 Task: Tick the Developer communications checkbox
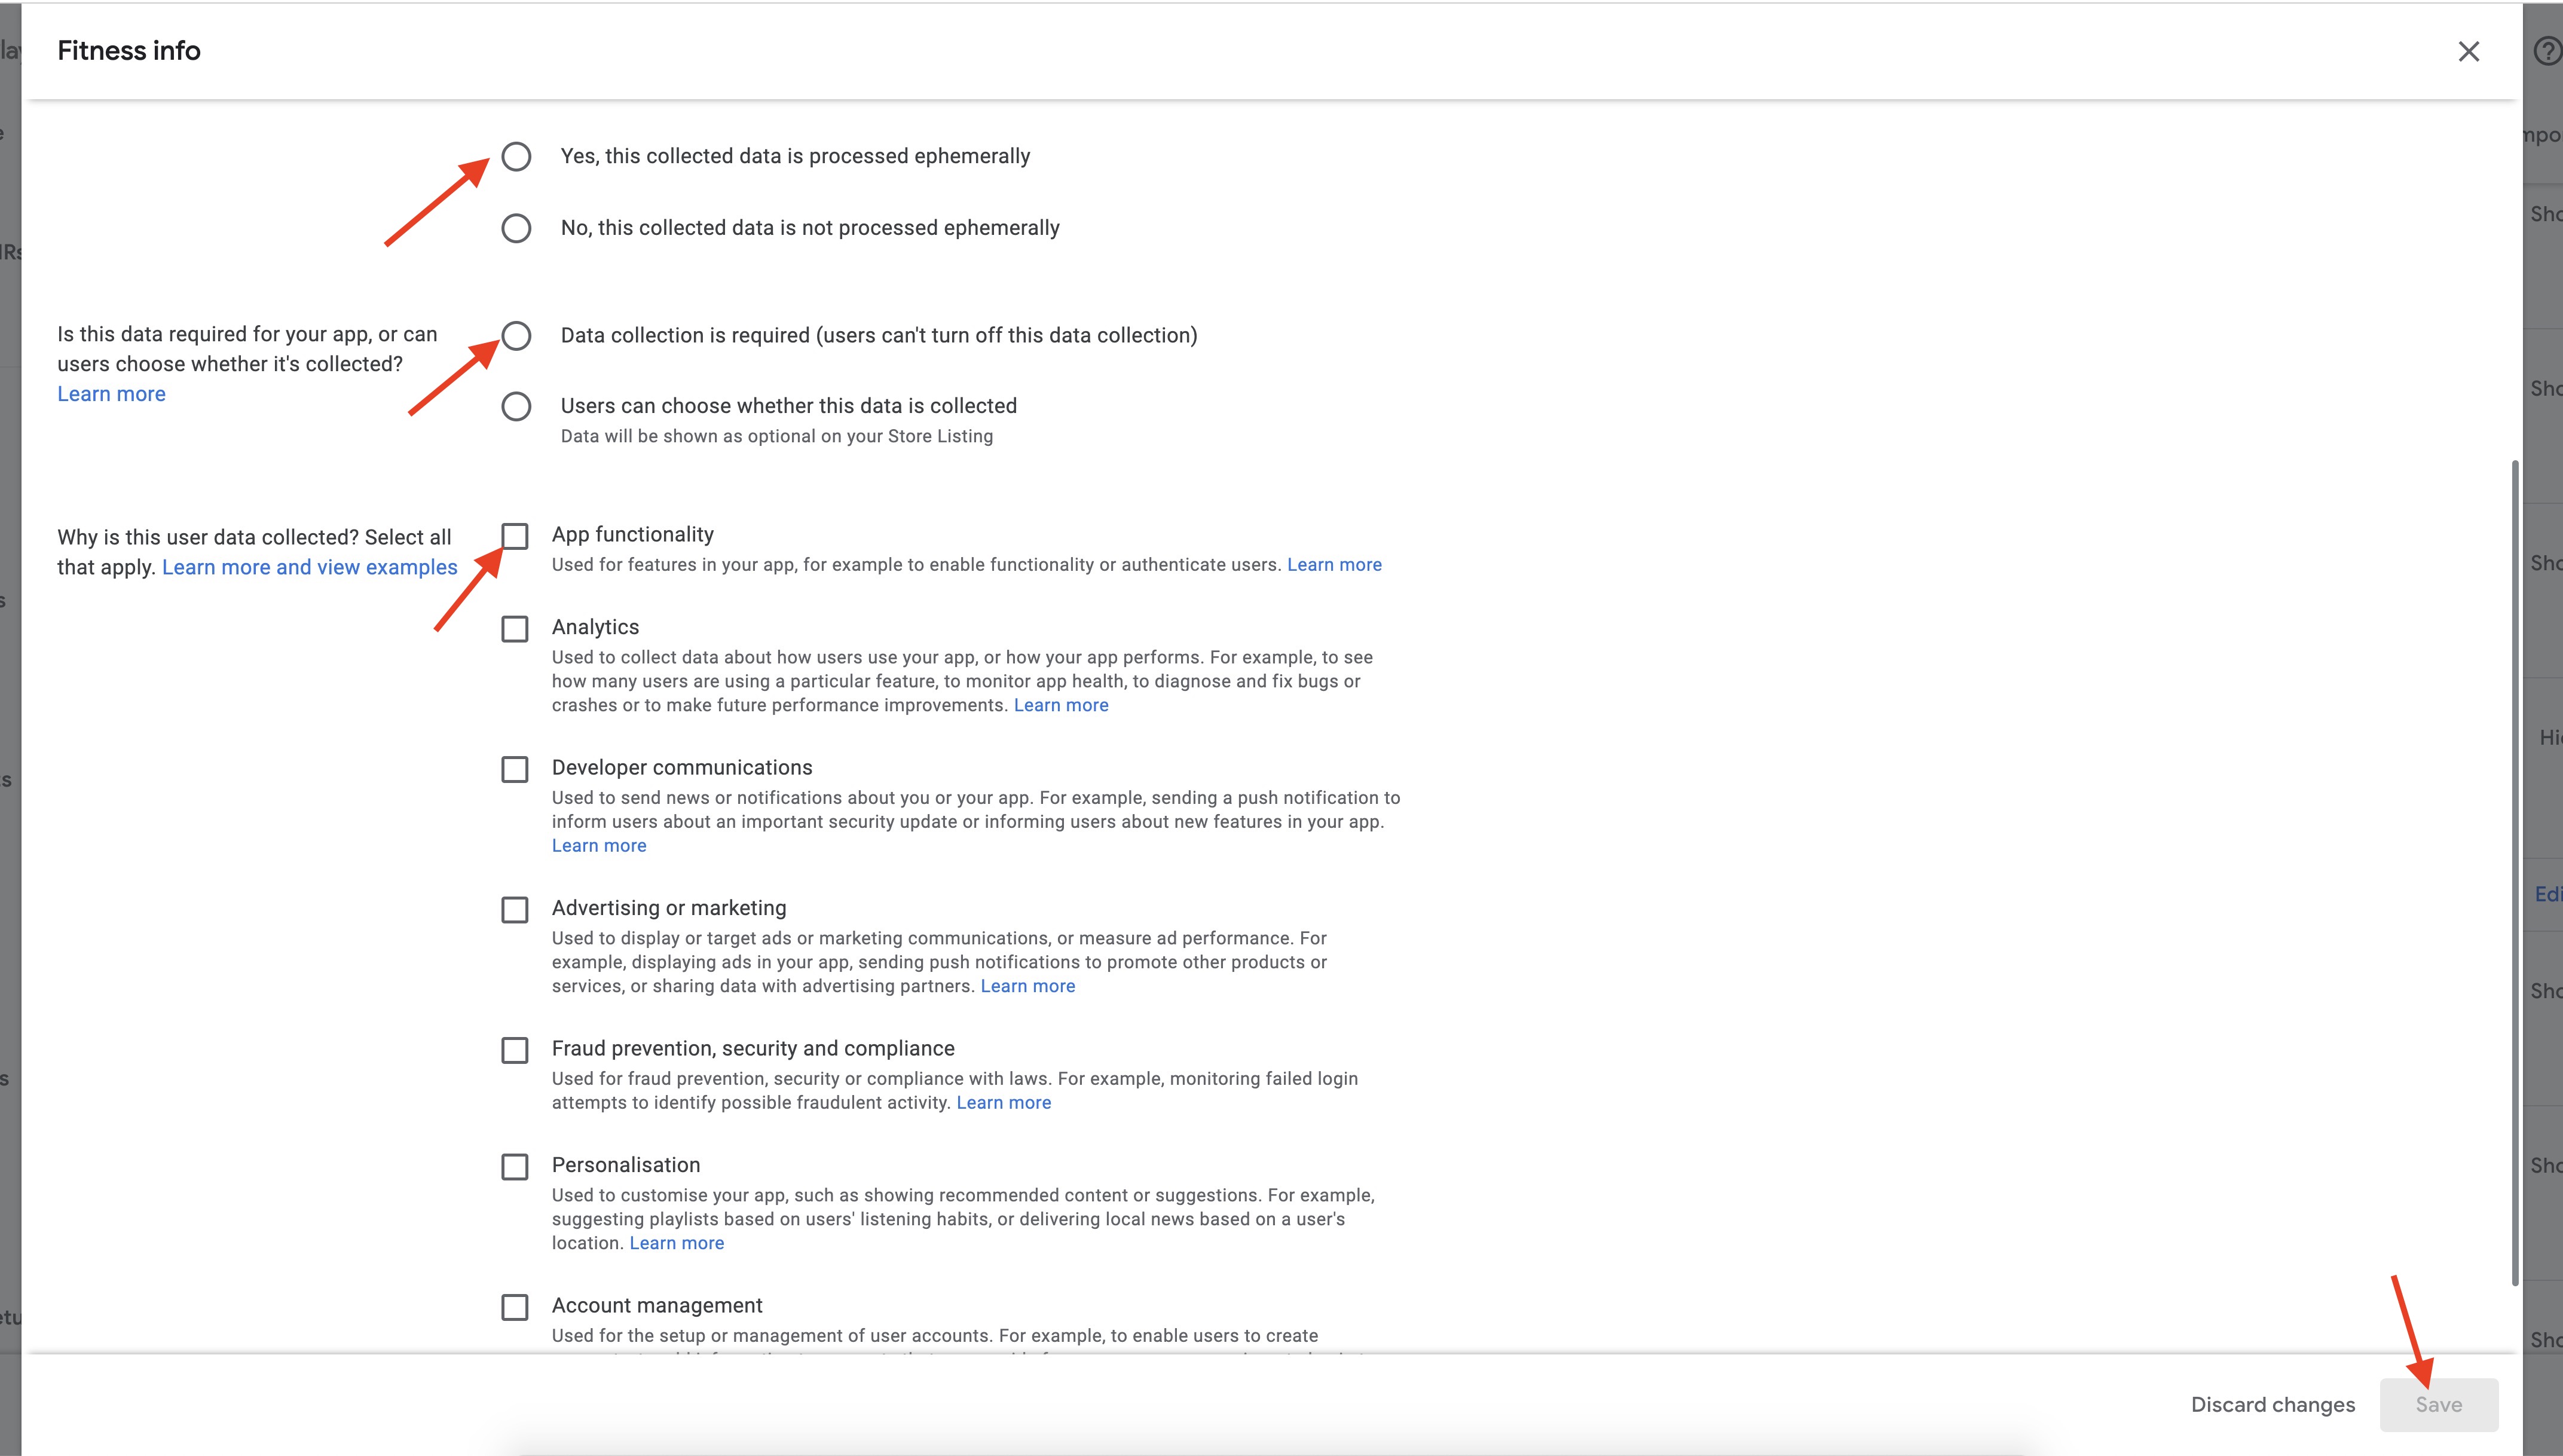click(515, 769)
